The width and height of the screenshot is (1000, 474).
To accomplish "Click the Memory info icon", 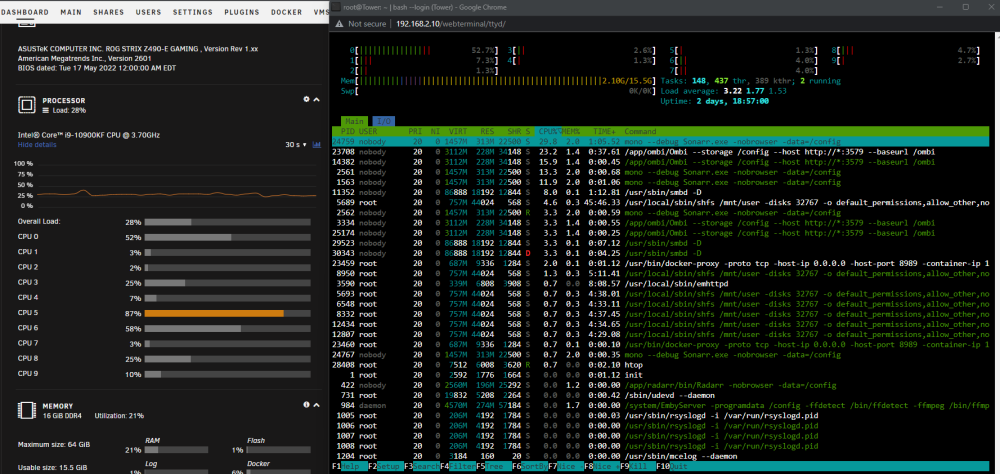I will [306, 404].
